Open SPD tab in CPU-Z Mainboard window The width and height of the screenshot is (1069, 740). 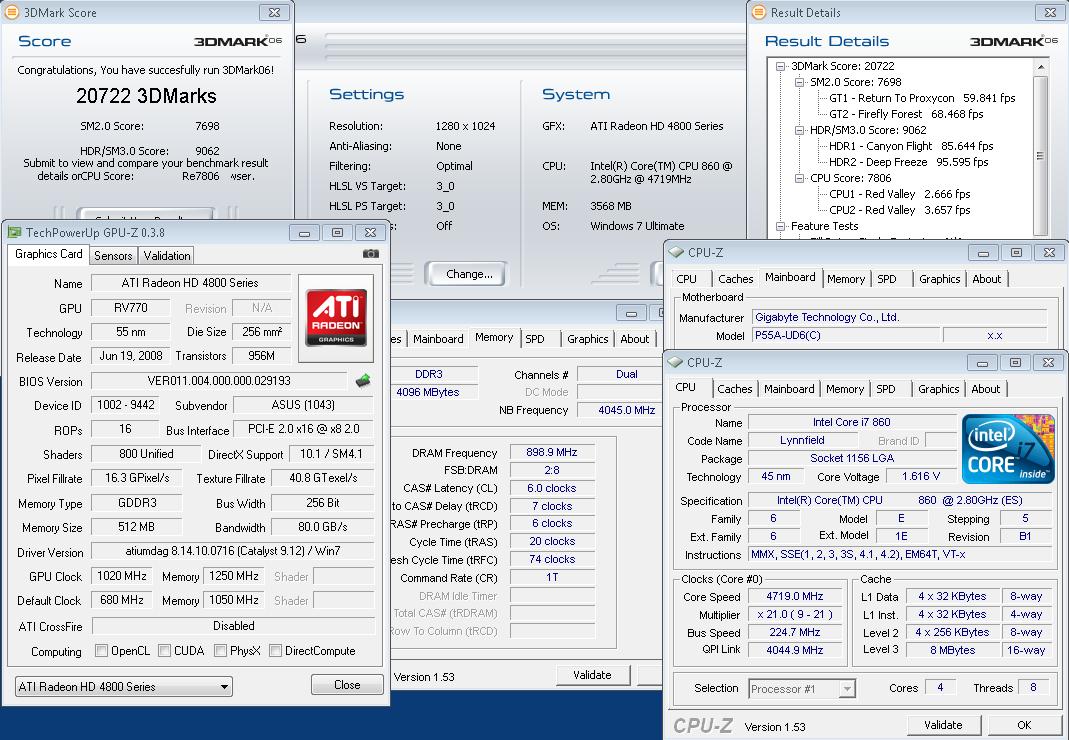coord(886,279)
